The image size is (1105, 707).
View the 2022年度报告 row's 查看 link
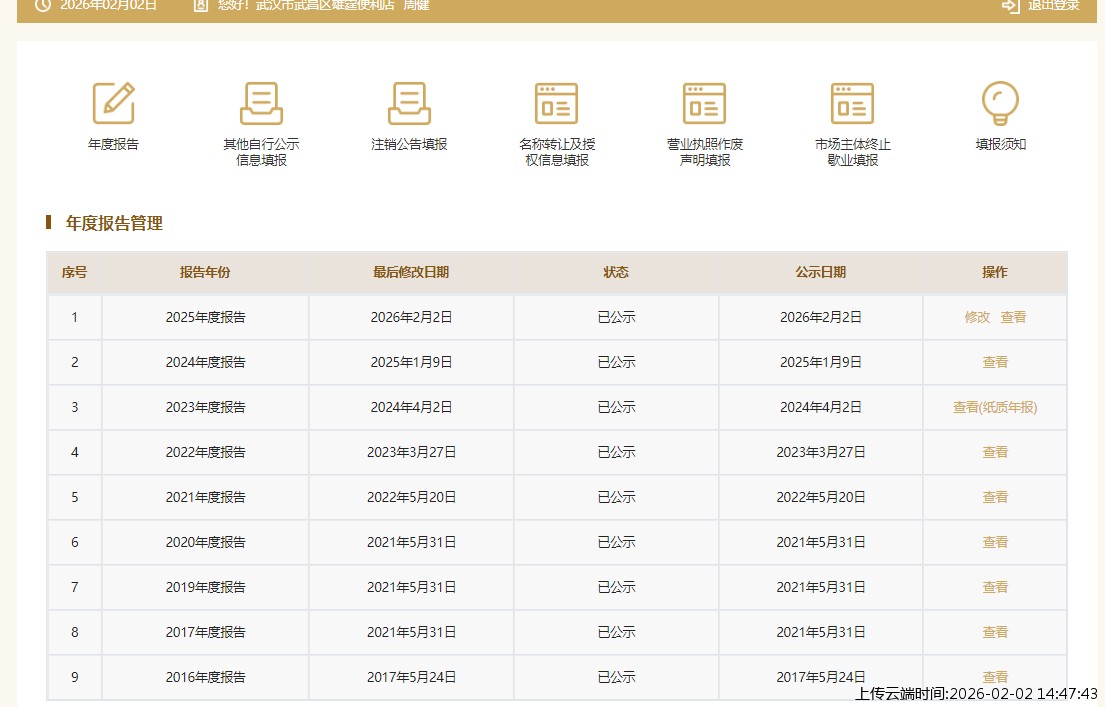995,452
